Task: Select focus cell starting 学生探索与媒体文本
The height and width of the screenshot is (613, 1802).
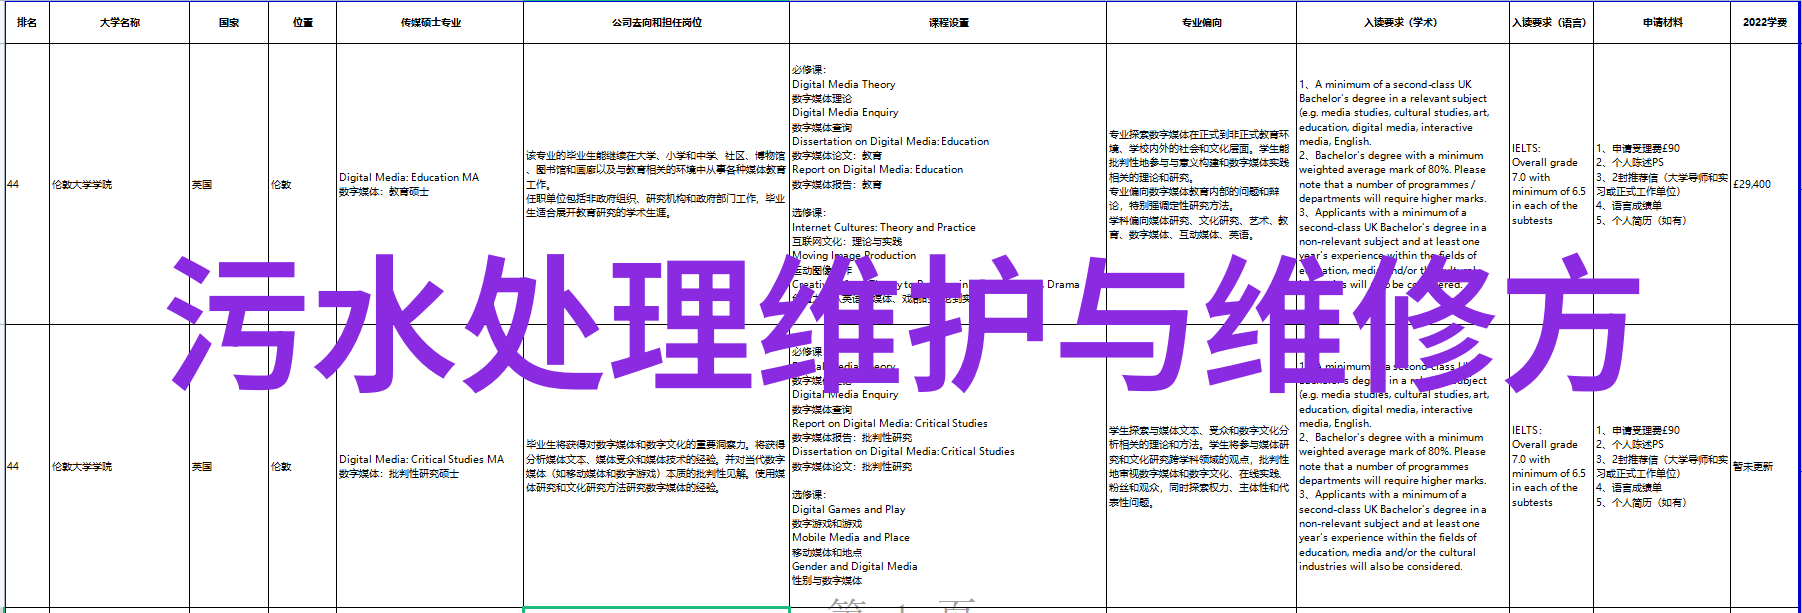Action: (1201, 466)
